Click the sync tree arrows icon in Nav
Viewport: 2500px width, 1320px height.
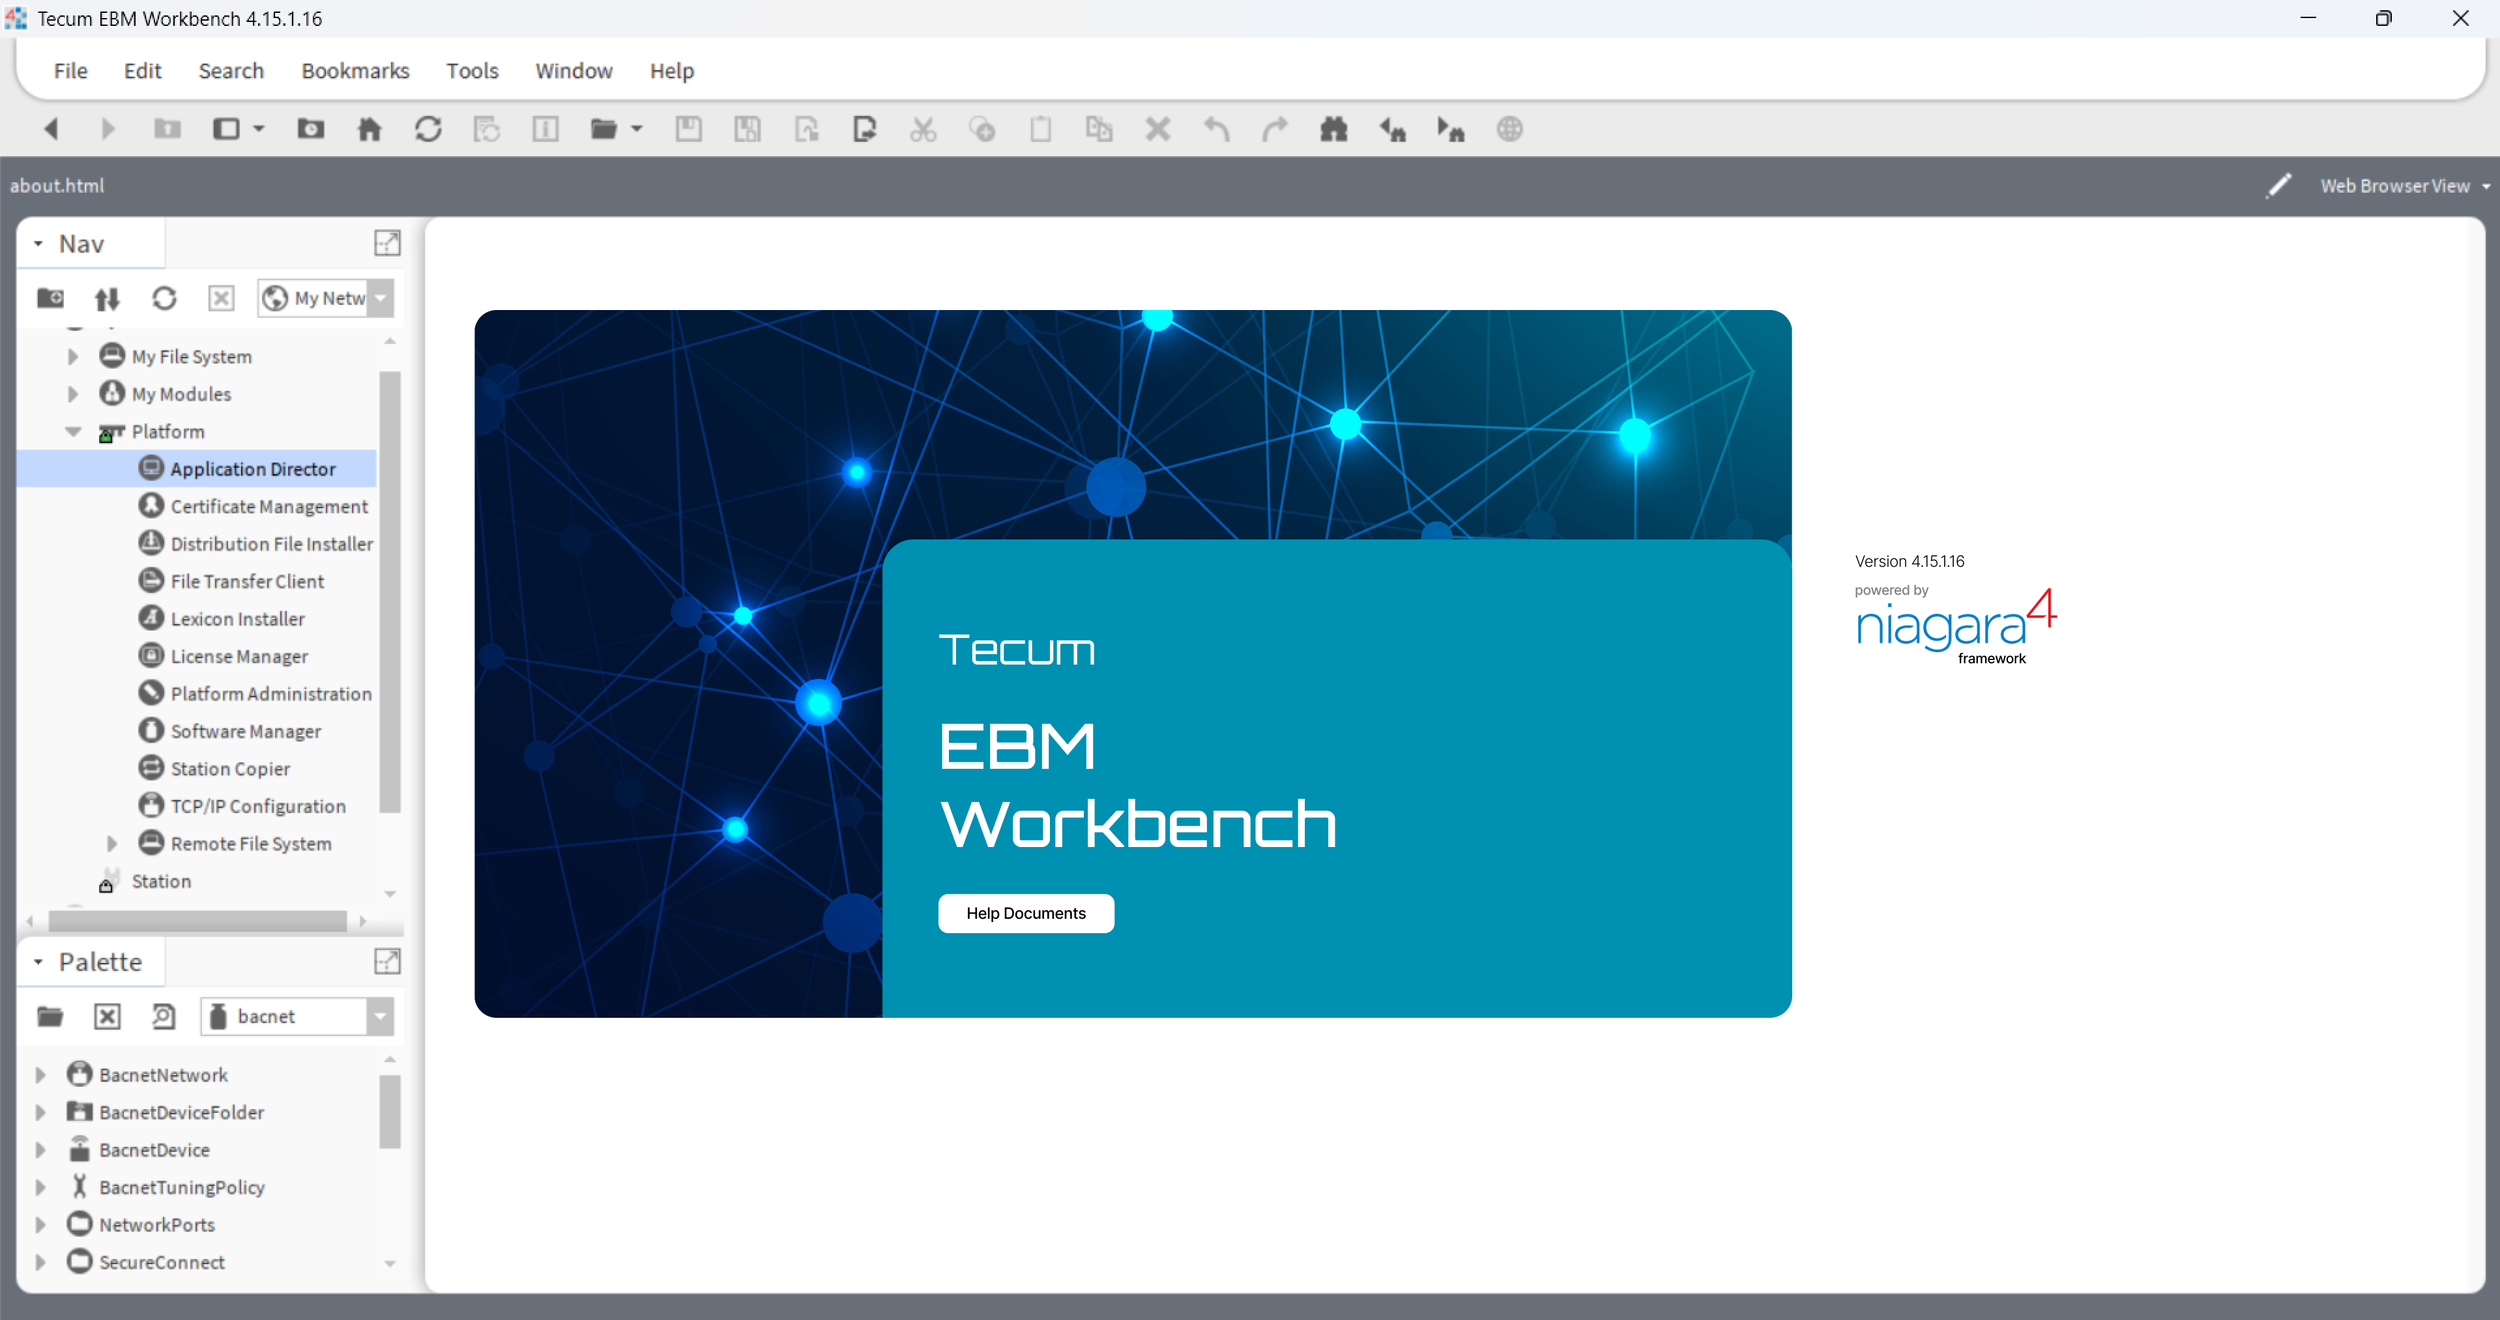point(107,298)
